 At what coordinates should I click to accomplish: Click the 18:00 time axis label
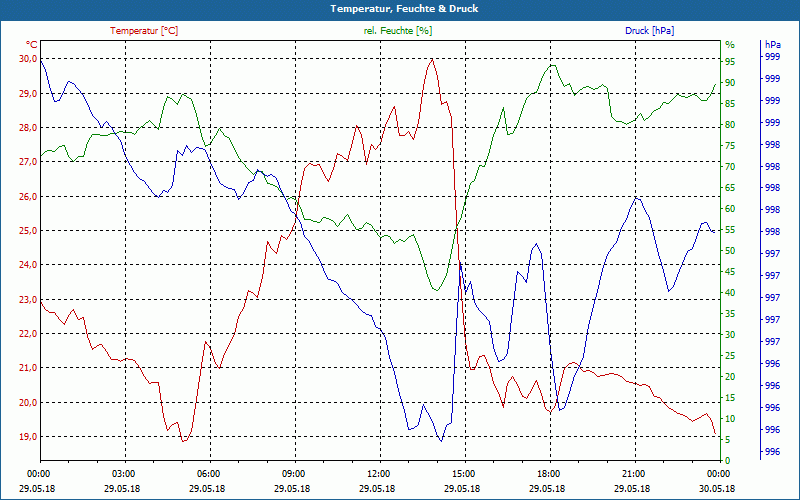click(x=550, y=474)
